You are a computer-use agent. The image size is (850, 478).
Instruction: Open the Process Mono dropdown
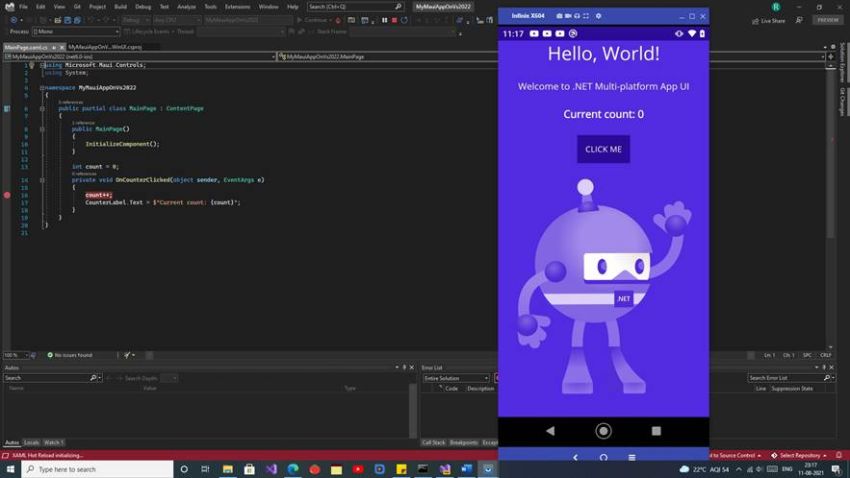click(x=76, y=31)
